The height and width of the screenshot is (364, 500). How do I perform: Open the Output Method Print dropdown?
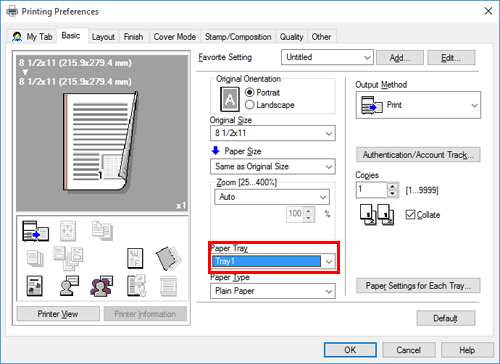[418, 105]
